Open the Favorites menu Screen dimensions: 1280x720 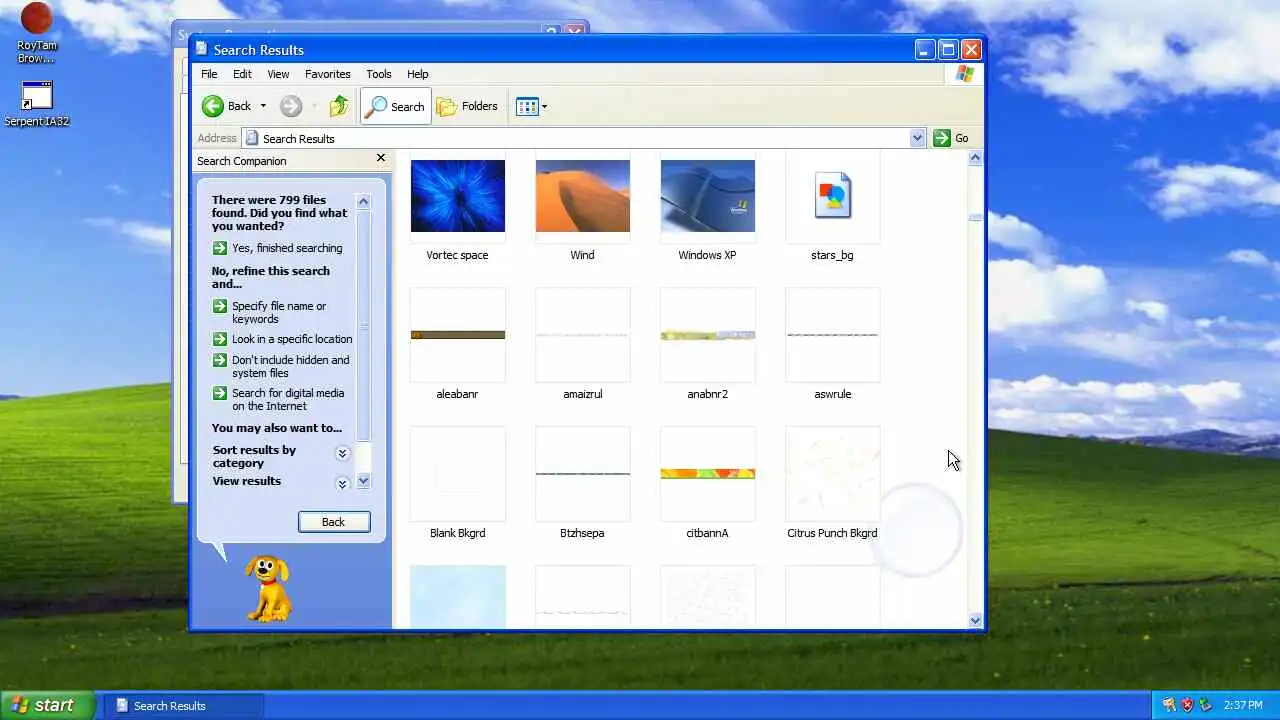328,74
